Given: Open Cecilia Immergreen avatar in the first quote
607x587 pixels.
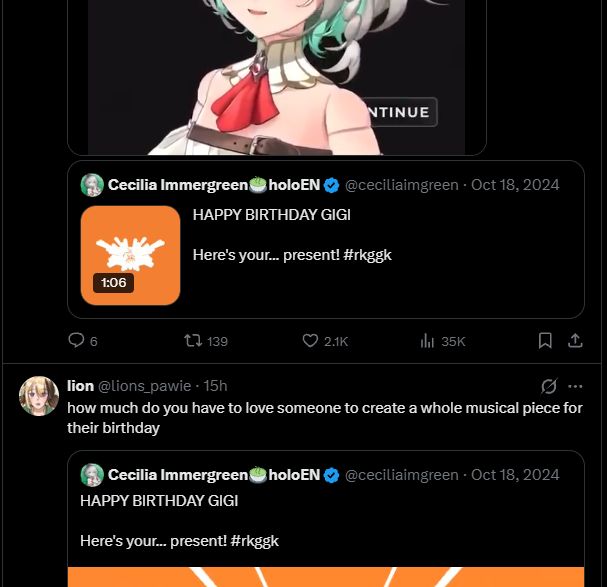Looking at the screenshot, I should (x=92, y=185).
